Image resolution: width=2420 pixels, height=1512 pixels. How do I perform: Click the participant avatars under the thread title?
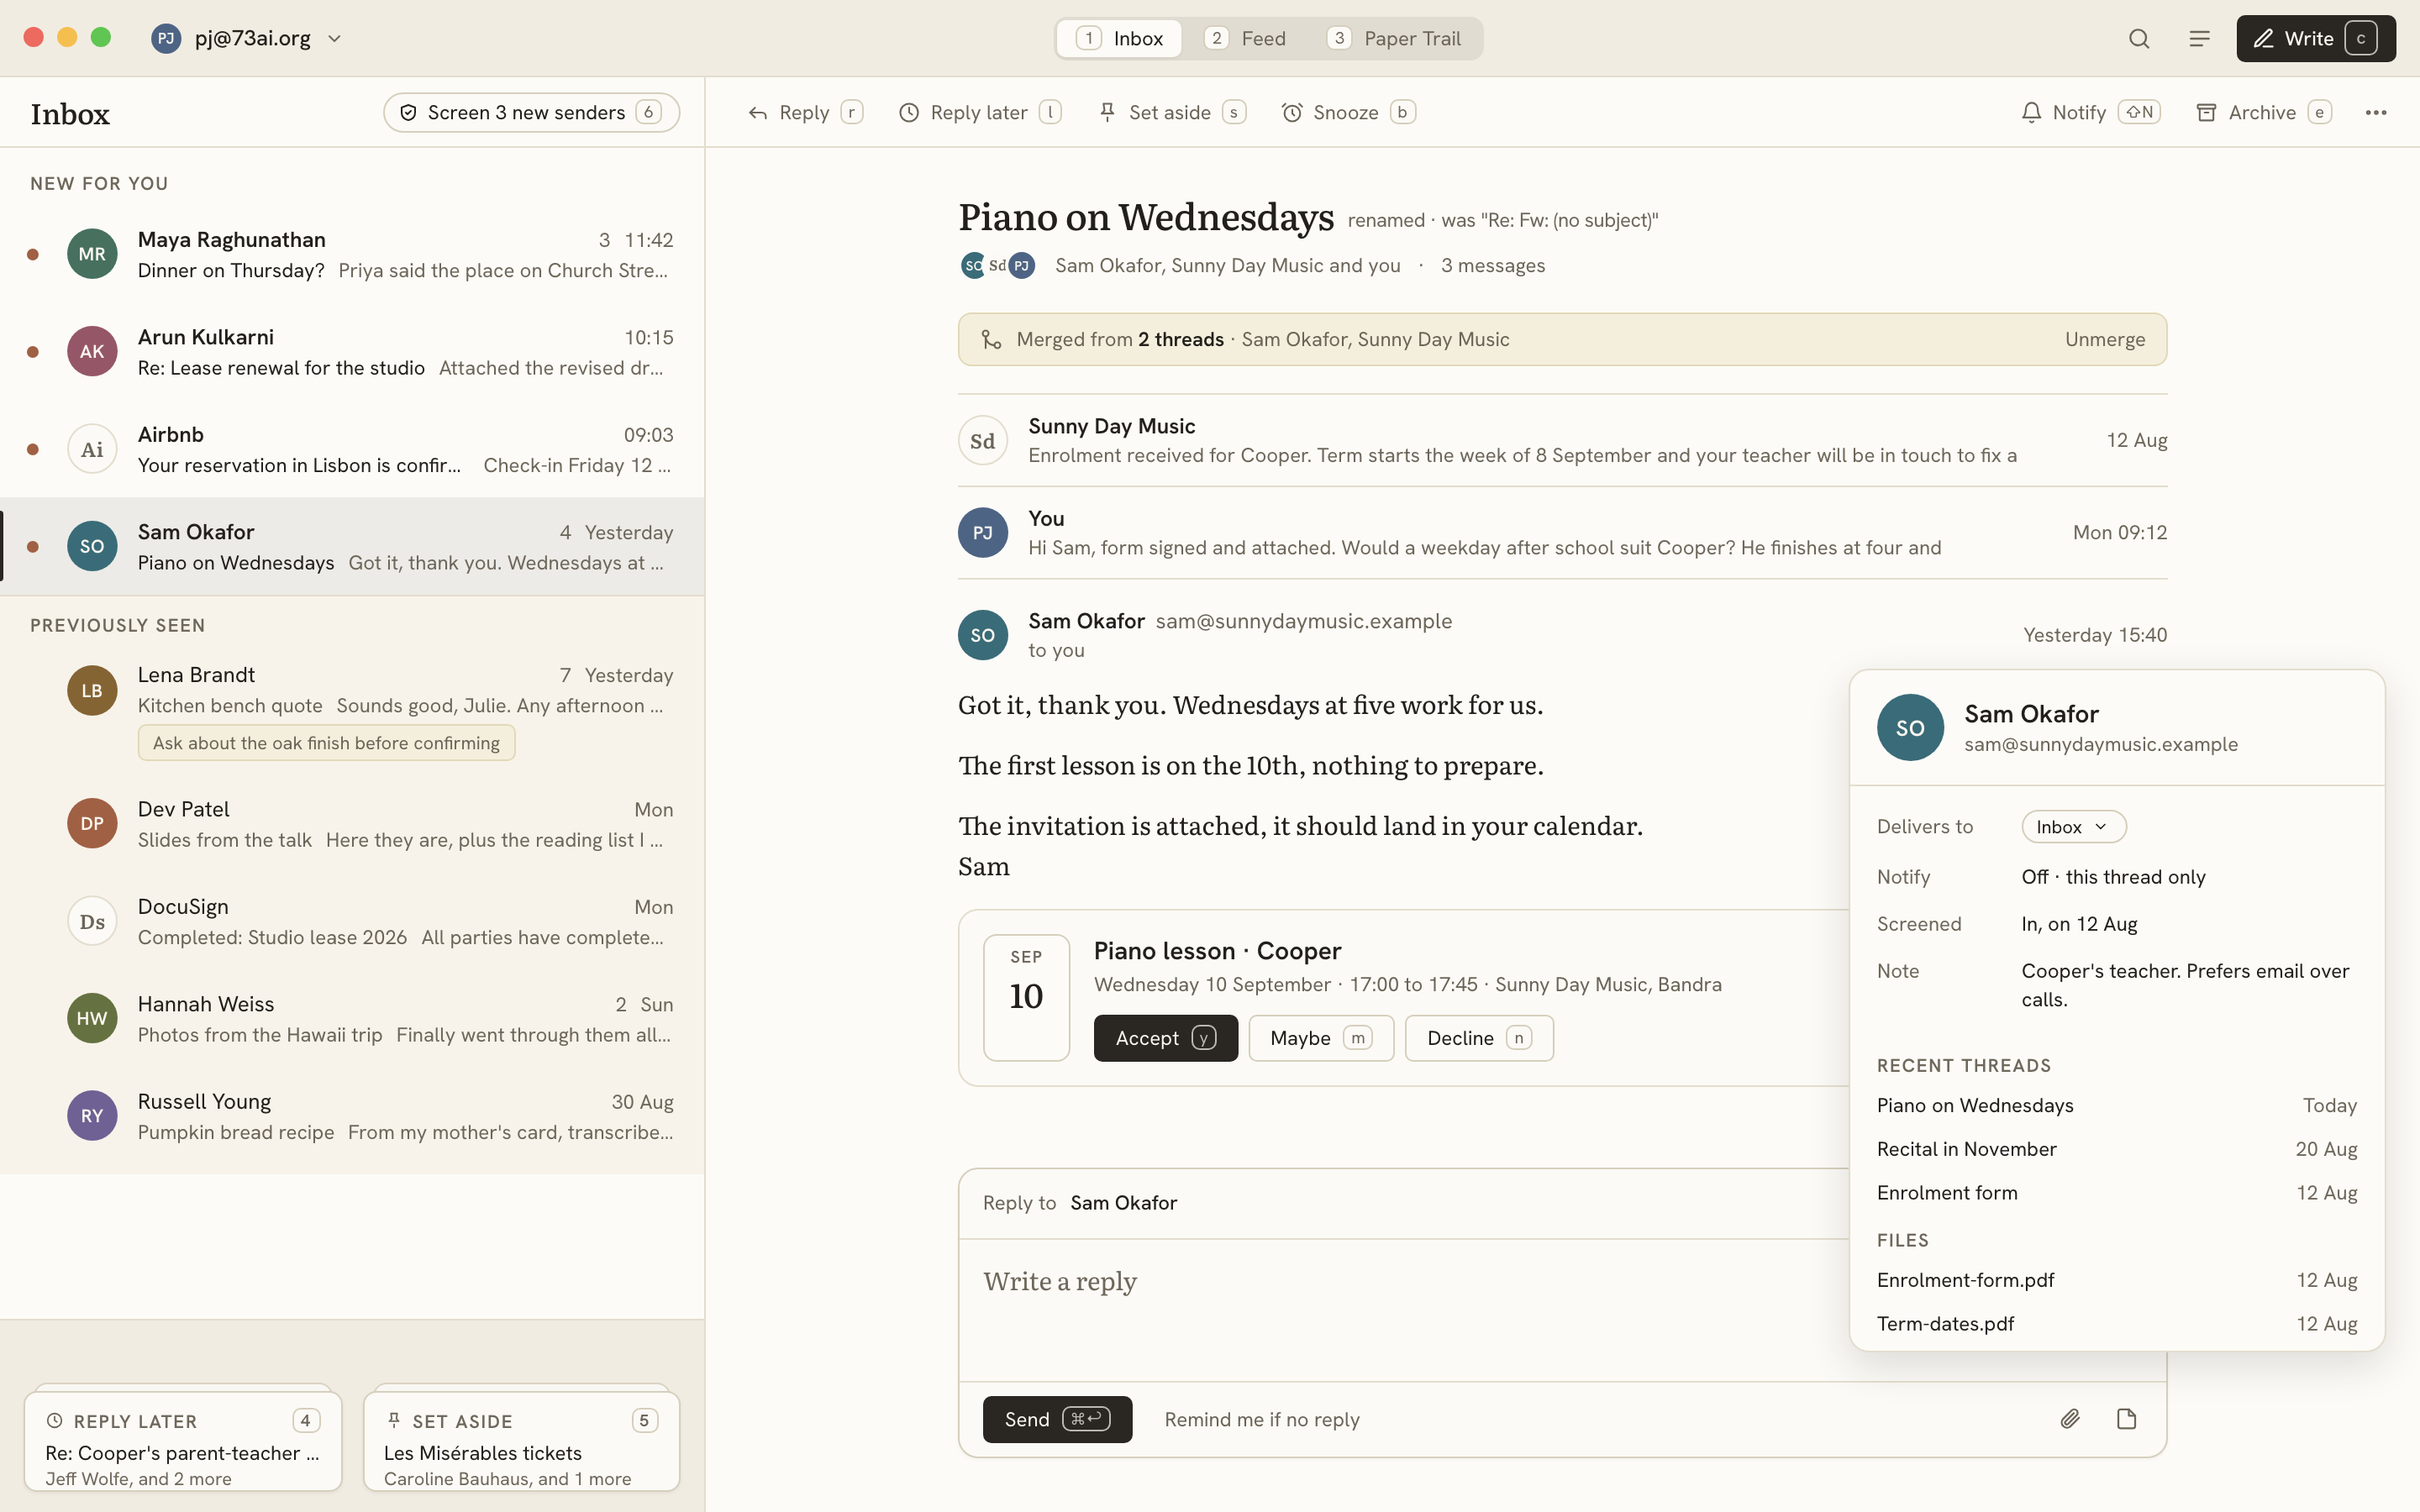(x=998, y=265)
